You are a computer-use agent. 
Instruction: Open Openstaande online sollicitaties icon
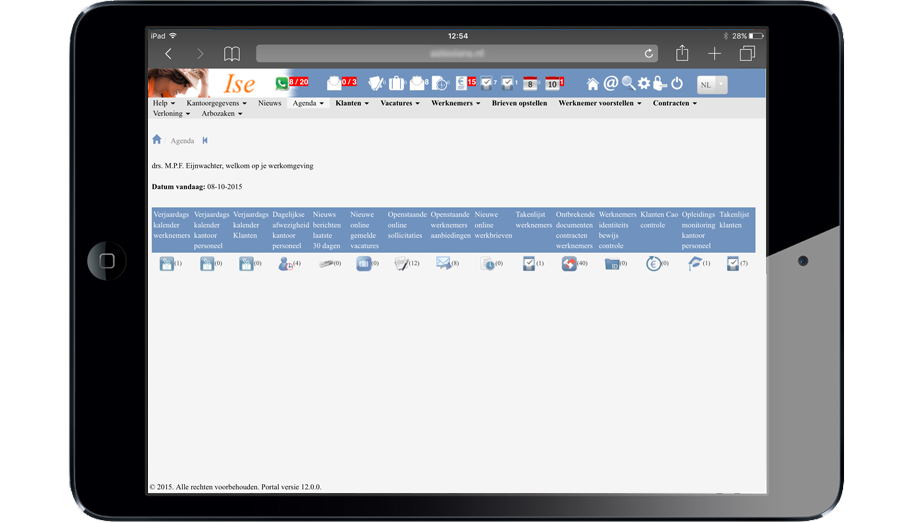point(401,263)
